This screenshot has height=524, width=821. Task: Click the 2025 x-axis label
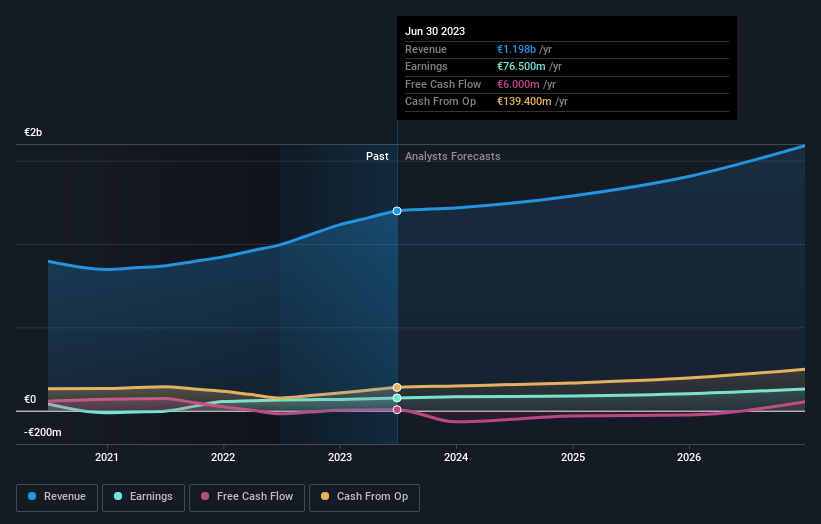(x=573, y=457)
